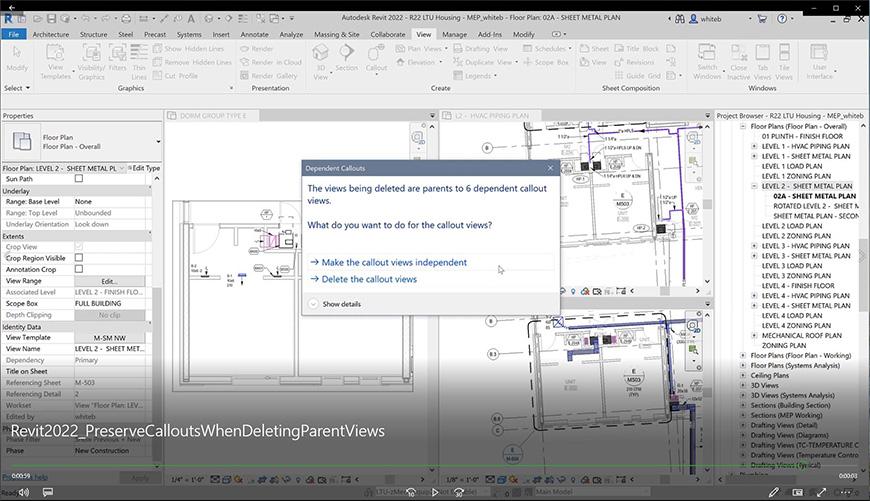Expand Sections (Building Section) node
This screenshot has height=501, width=870.
[x=743, y=405]
